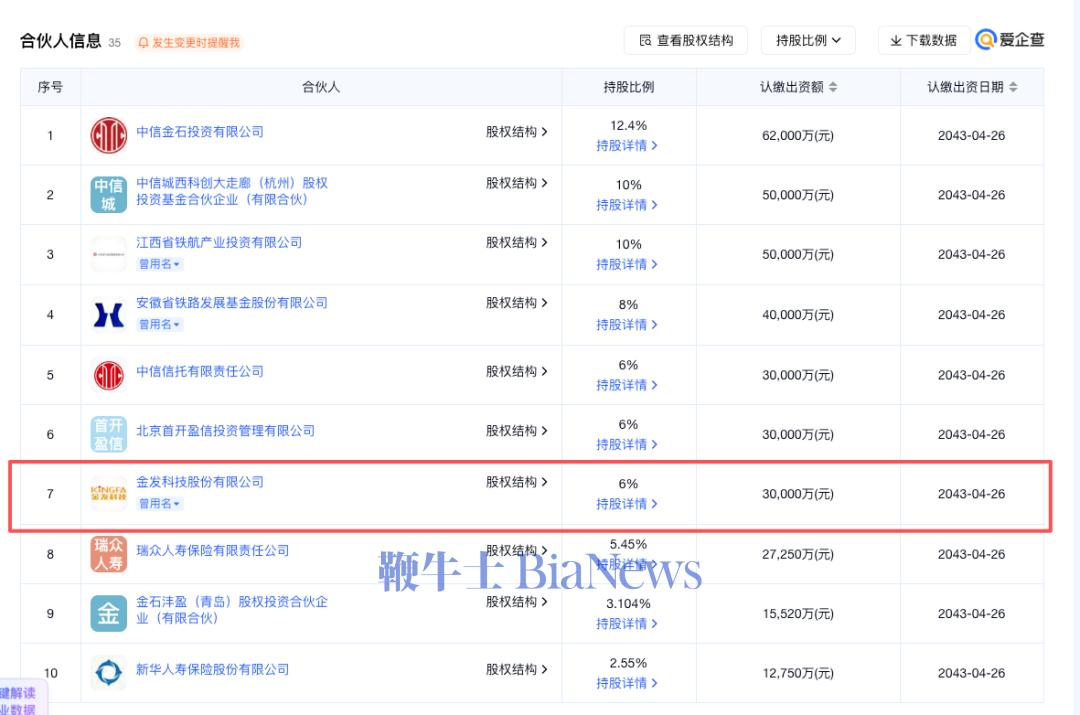Click the 40,000万(元) amount cell
The image size is (1080, 715).
pos(798,315)
